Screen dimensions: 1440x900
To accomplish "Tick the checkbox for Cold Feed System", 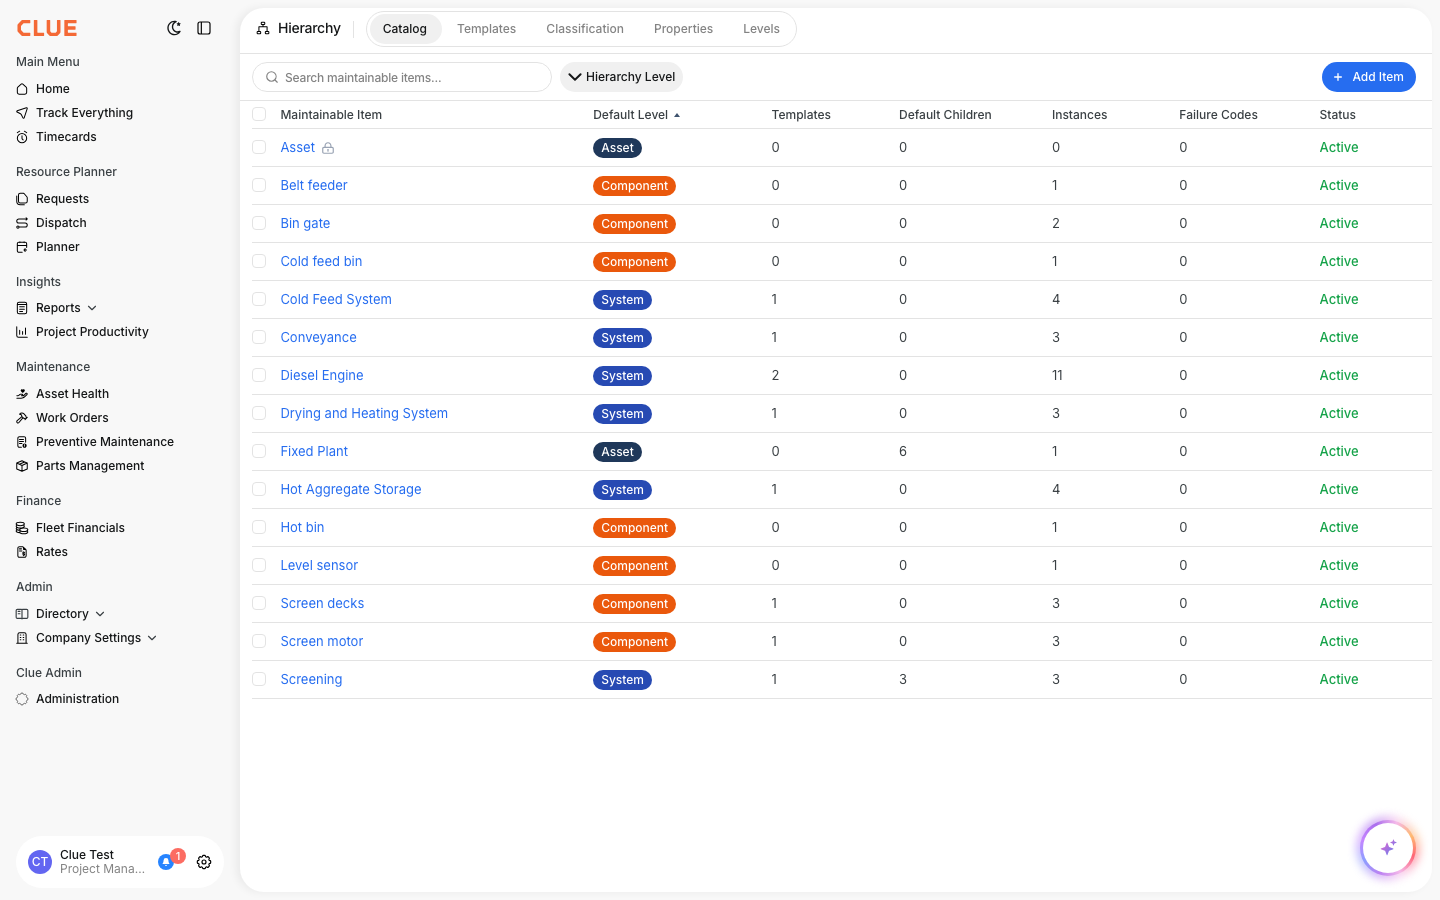I will (259, 299).
